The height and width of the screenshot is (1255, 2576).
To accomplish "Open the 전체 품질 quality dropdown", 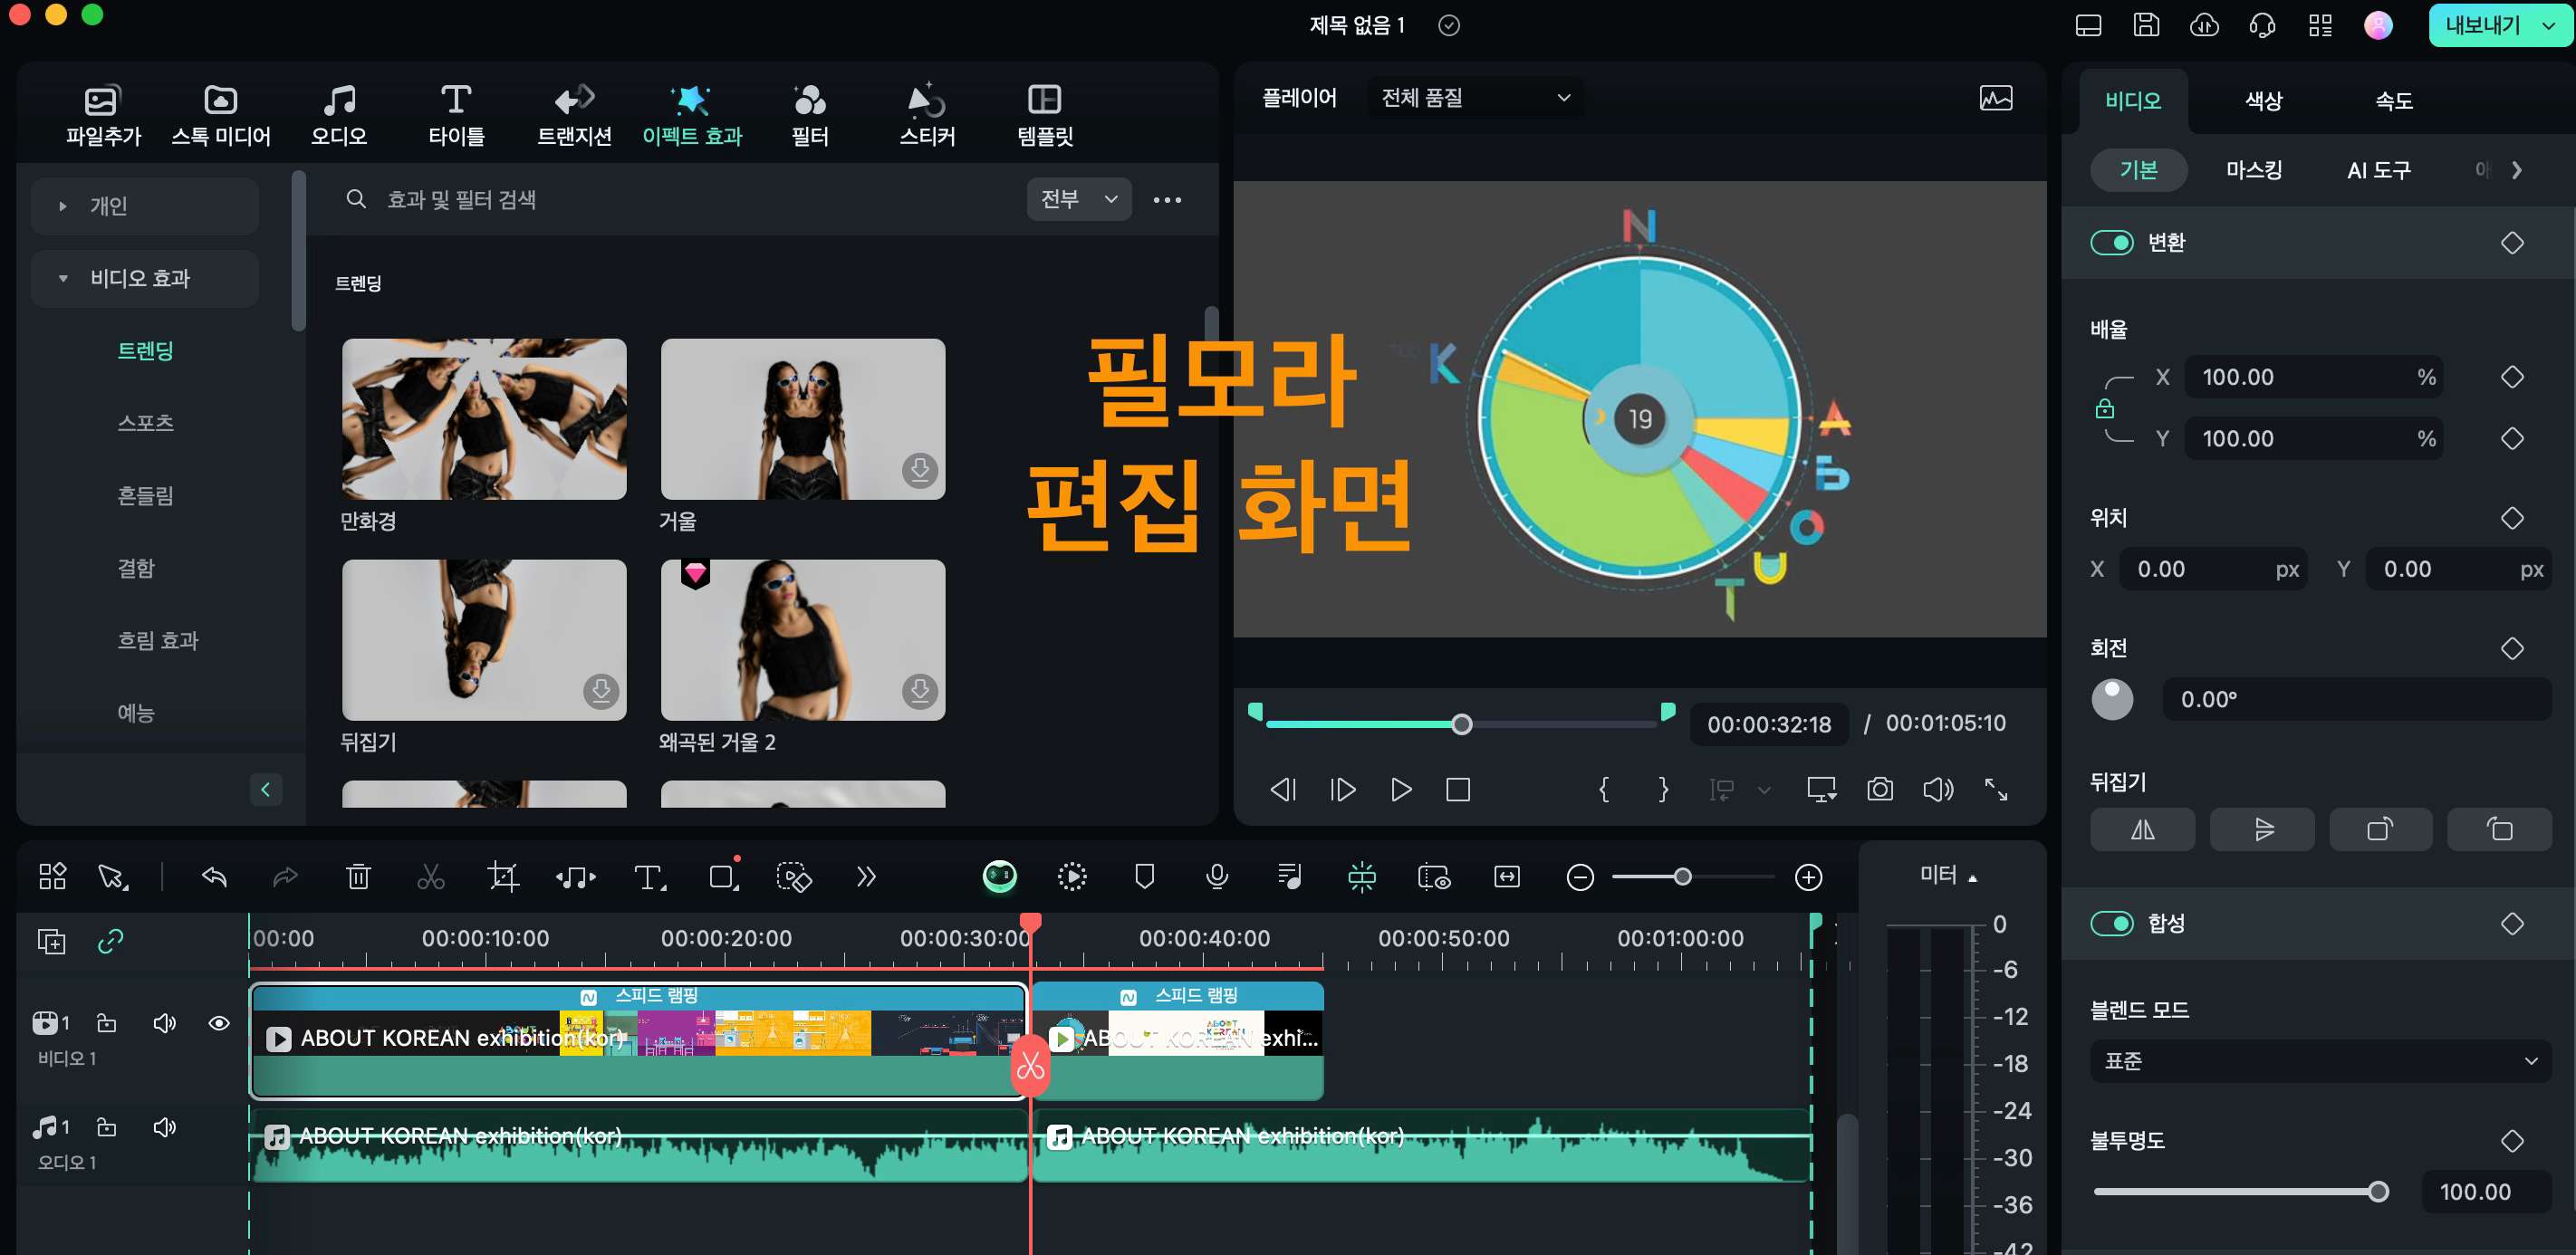I will [x=1475, y=98].
